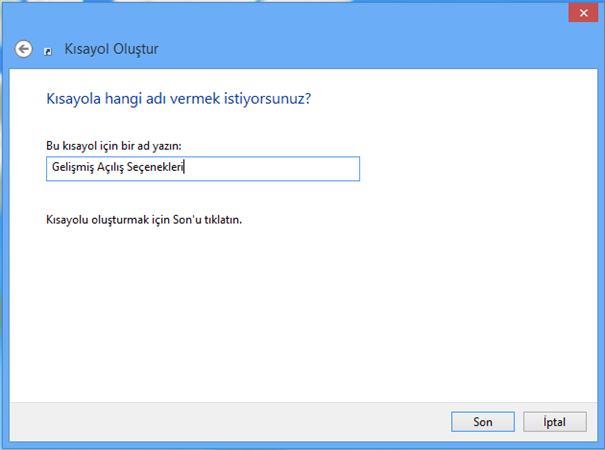The height and width of the screenshot is (450, 605).
Task: Click the text 'Kısayolu oluşturmak için Son'u tıklatın.'
Action: (x=144, y=220)
